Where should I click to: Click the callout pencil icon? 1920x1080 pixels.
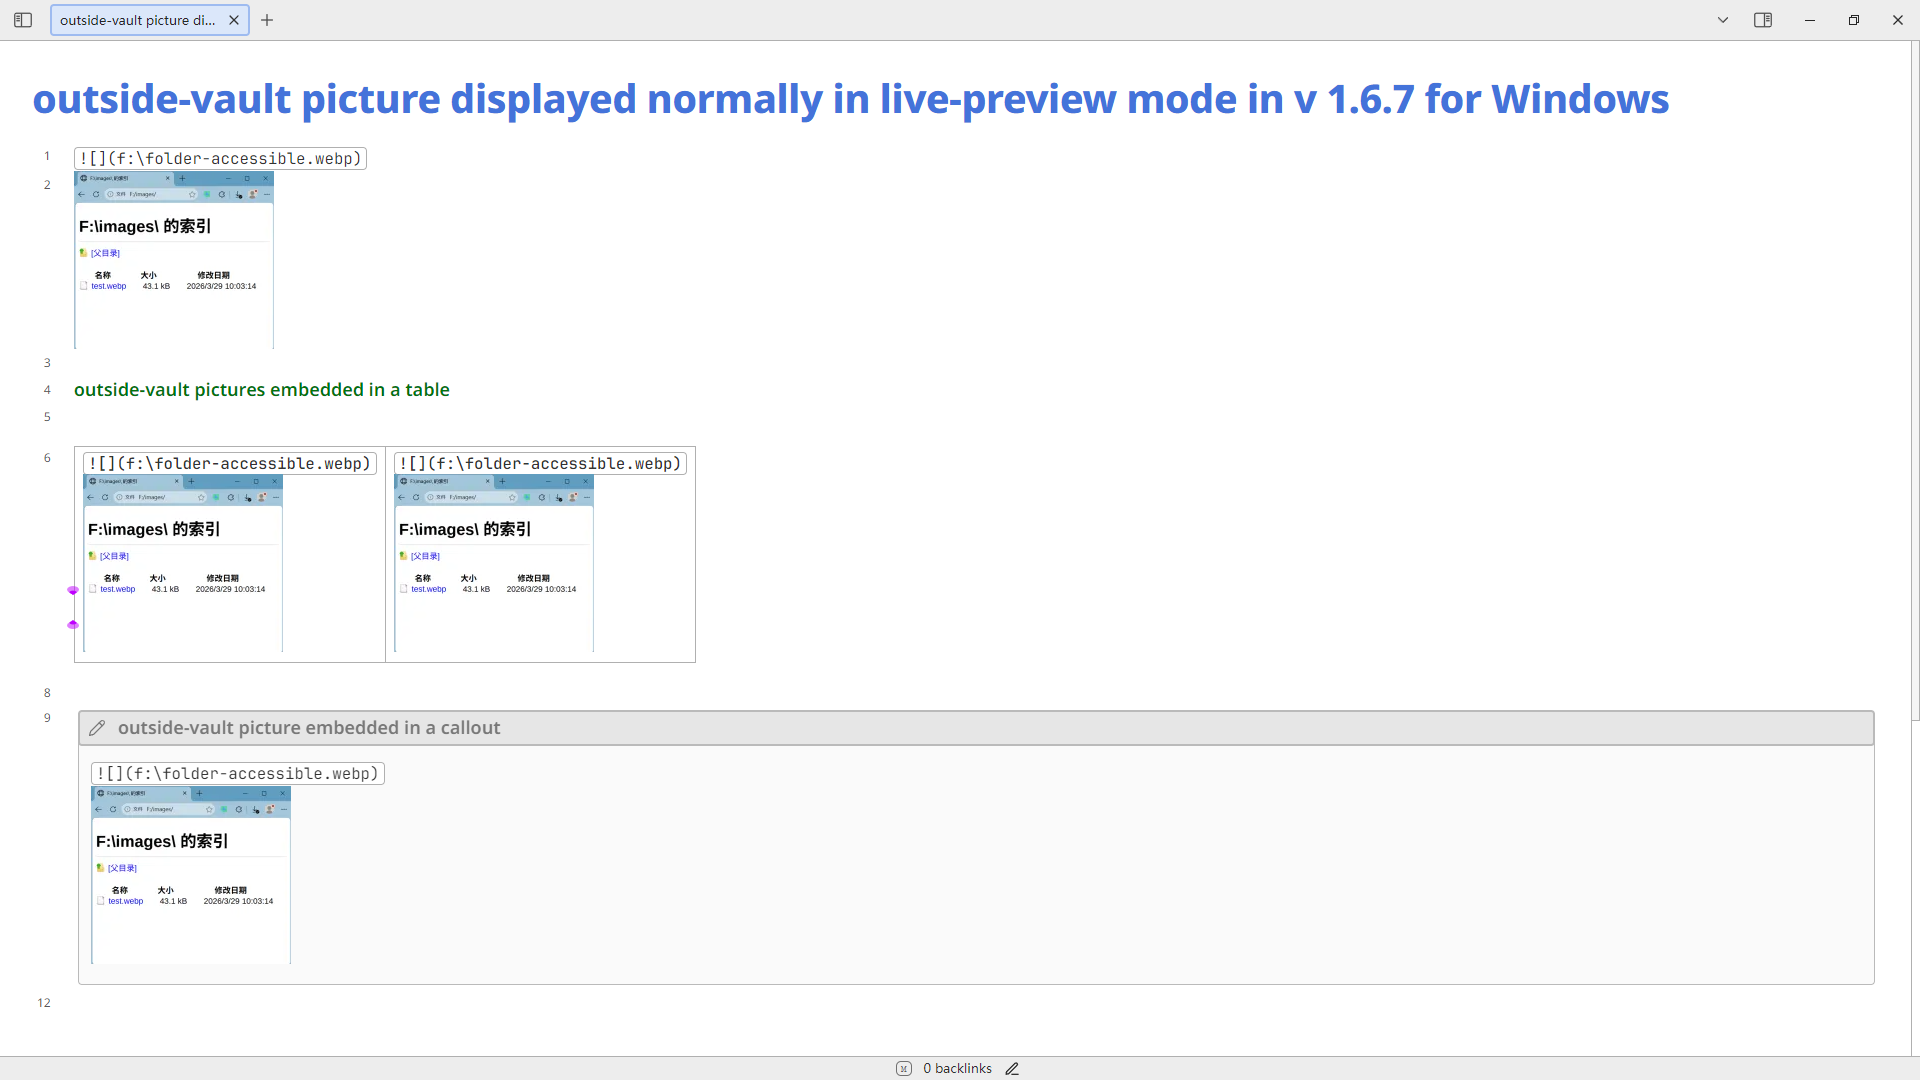(97, 728)
